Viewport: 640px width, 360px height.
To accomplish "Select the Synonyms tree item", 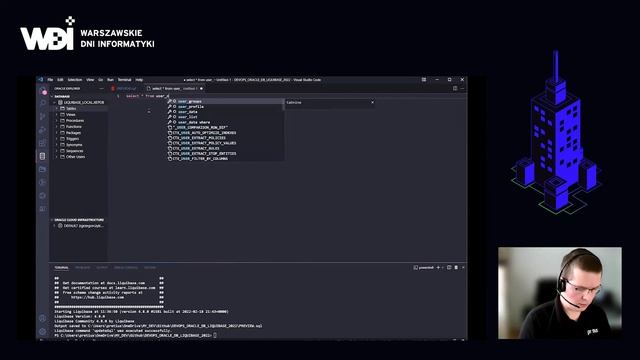I will [x=74, y=145].
